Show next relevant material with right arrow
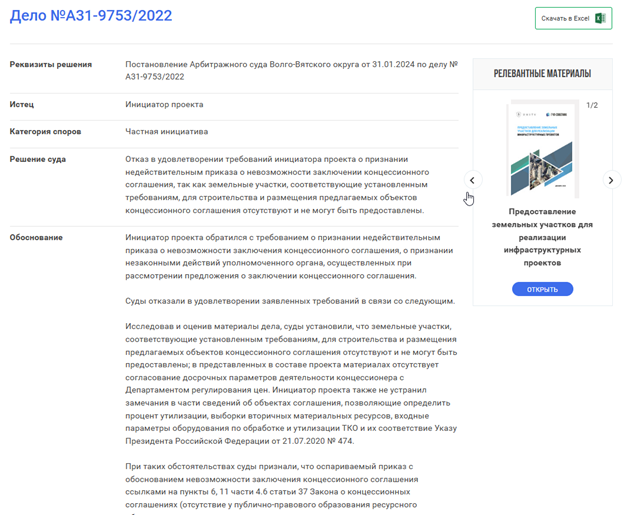 coord(611,180)
